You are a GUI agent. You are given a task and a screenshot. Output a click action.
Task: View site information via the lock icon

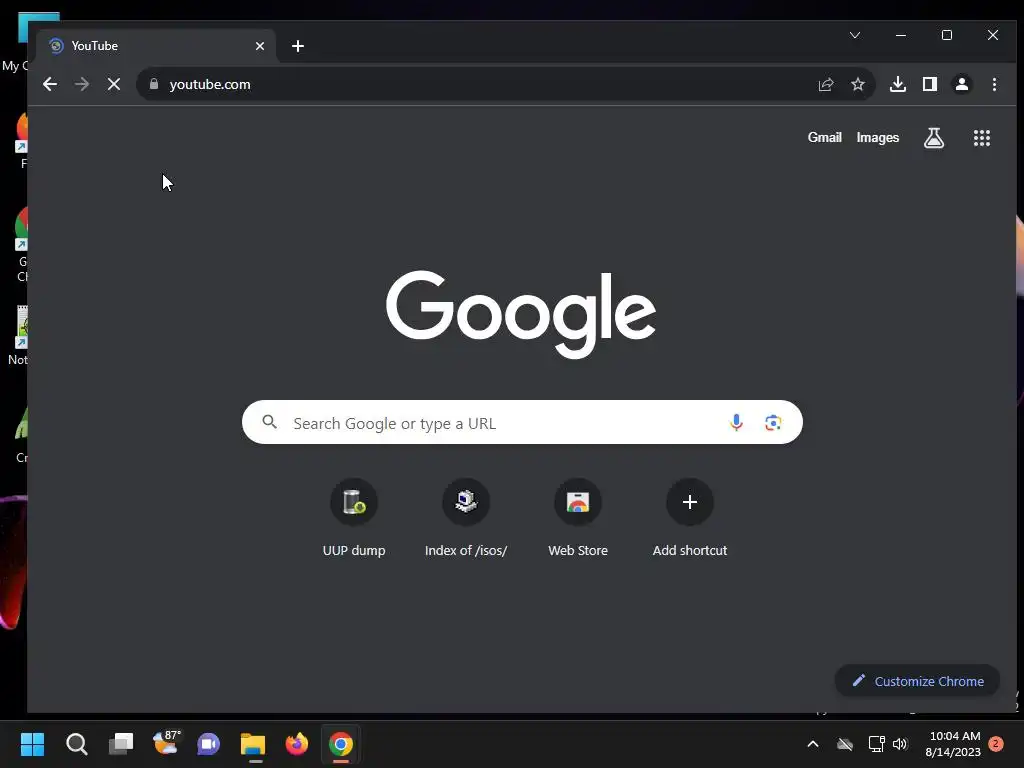click(x=154, y=84)
